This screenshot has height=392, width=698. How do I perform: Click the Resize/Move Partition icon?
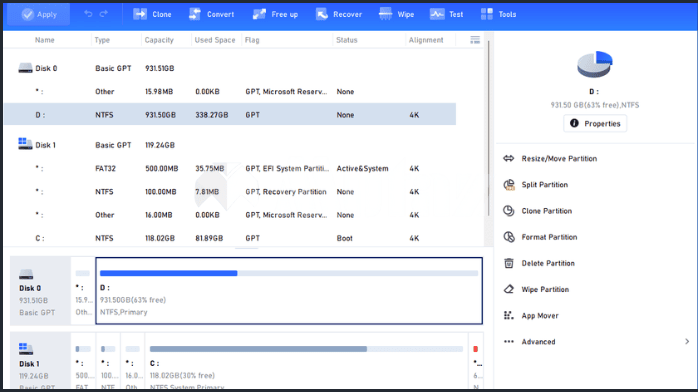pos(509,158)
